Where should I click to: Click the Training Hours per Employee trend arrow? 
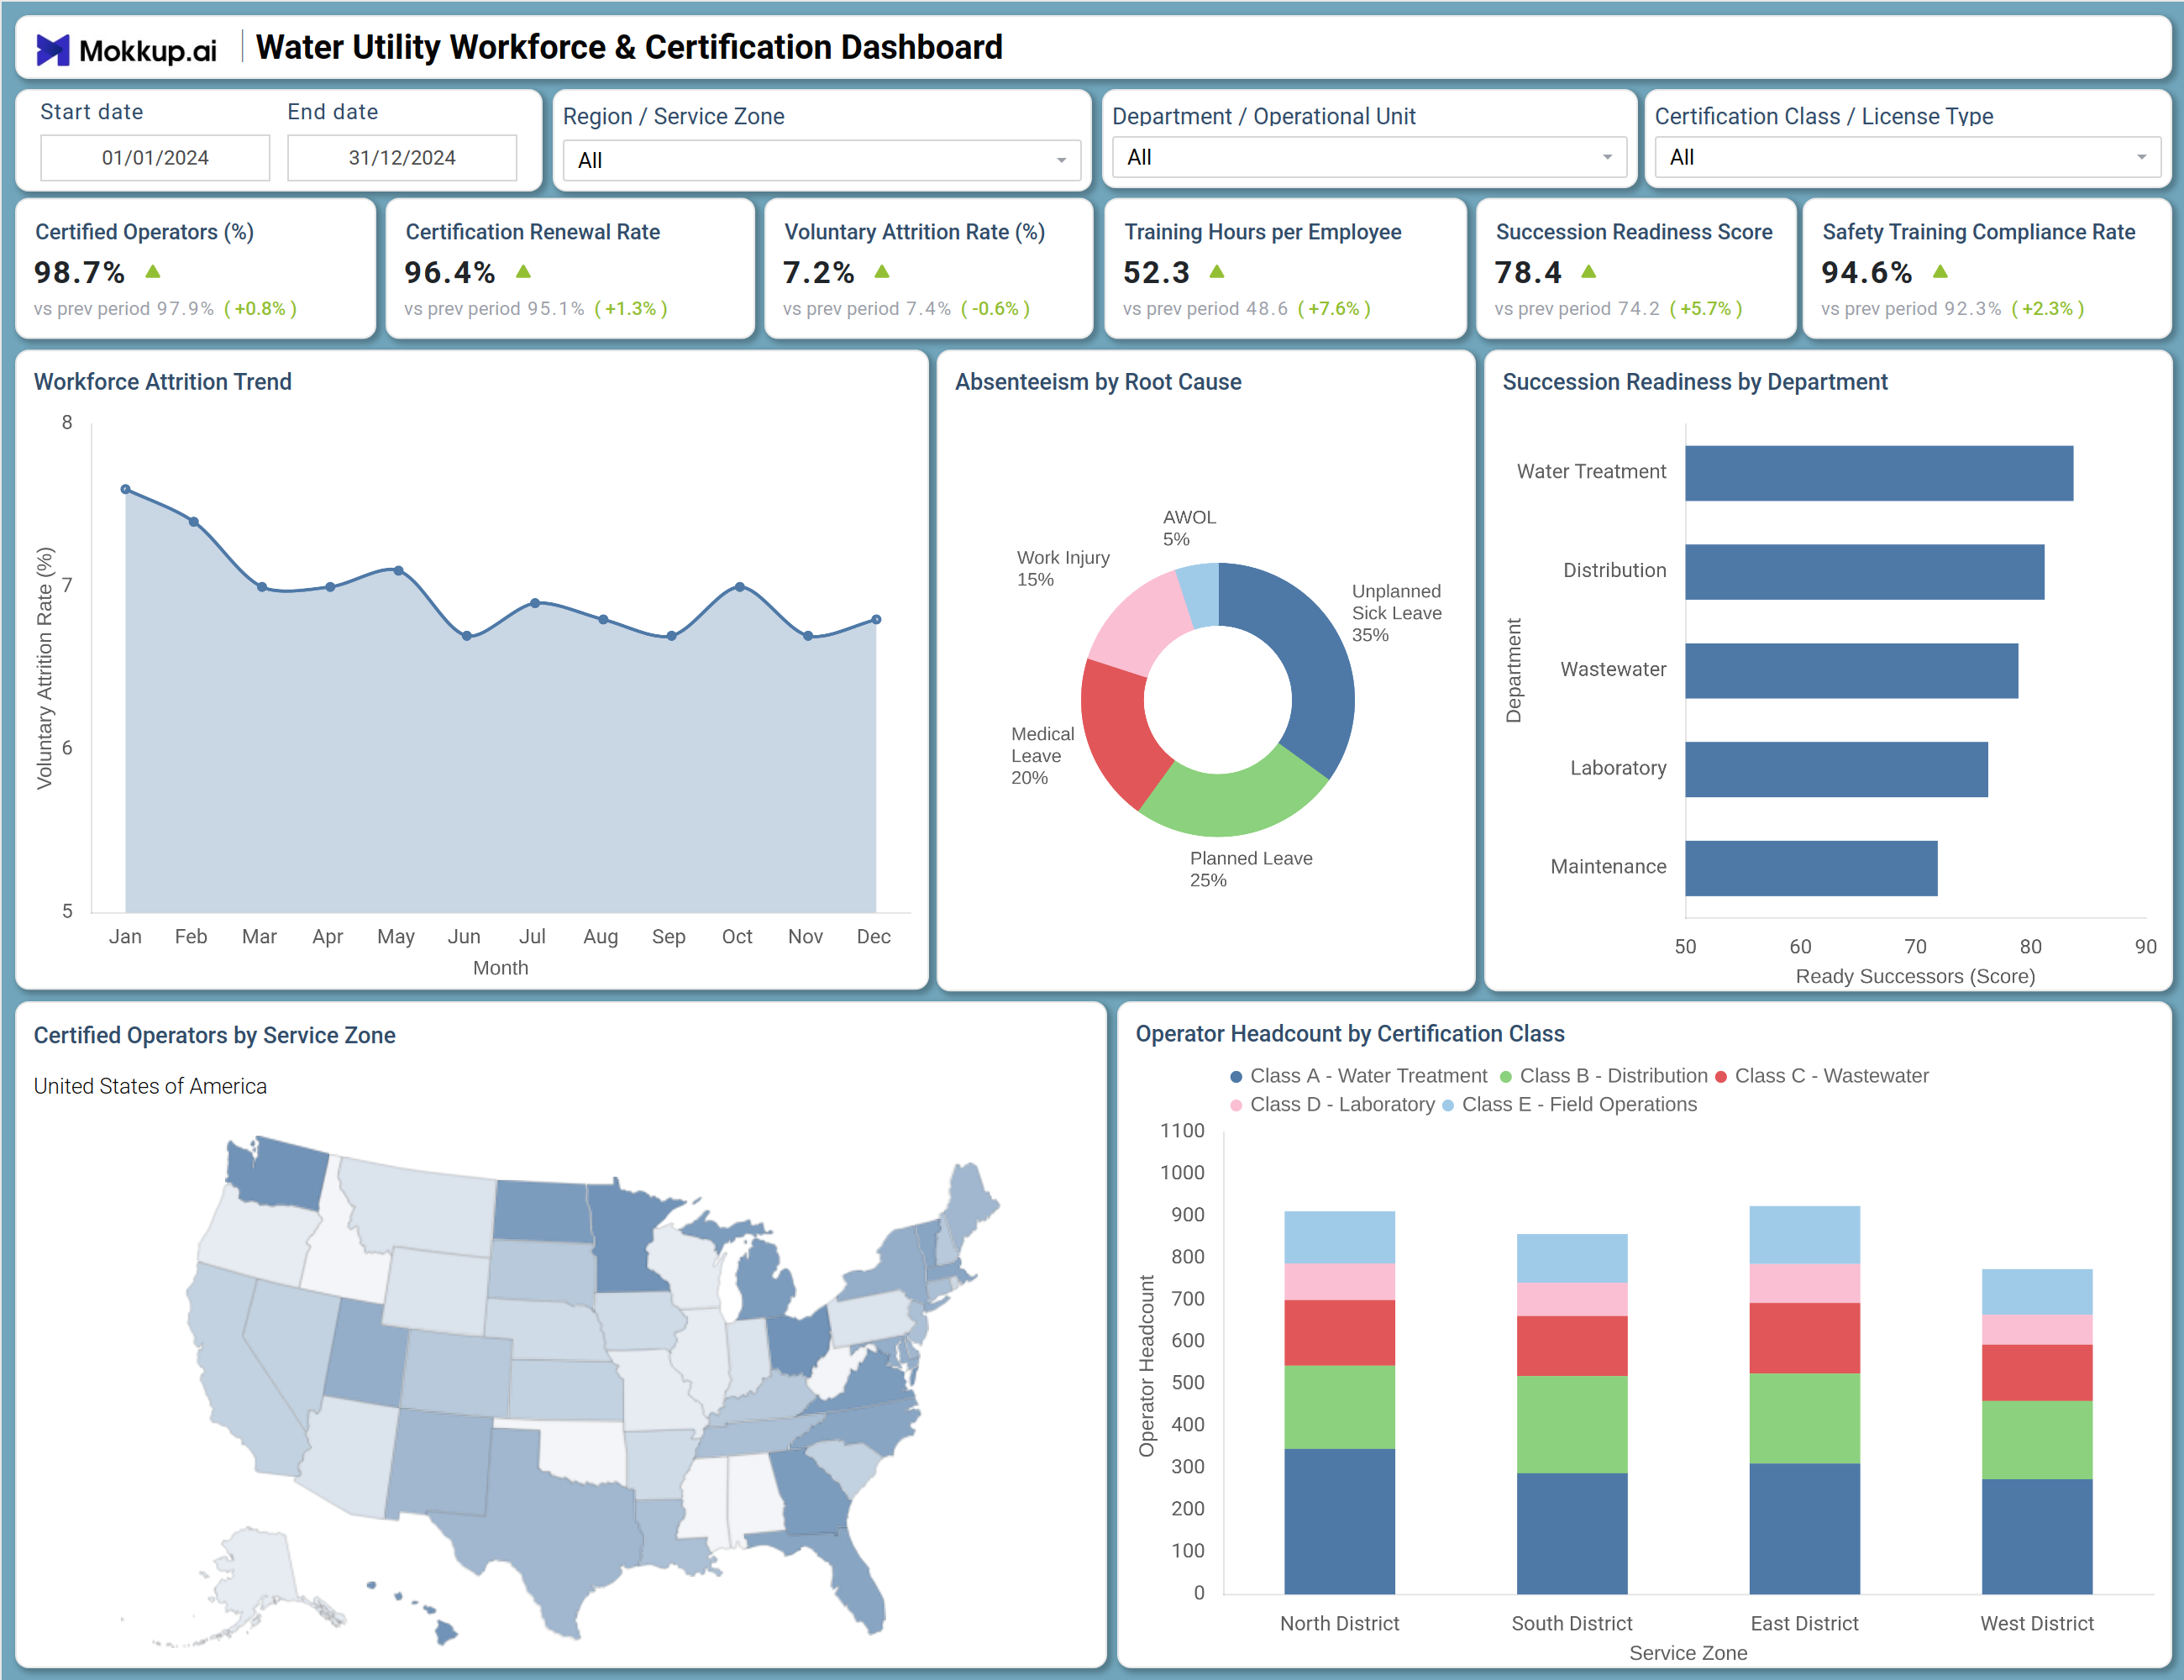[x=1217, y=272]
